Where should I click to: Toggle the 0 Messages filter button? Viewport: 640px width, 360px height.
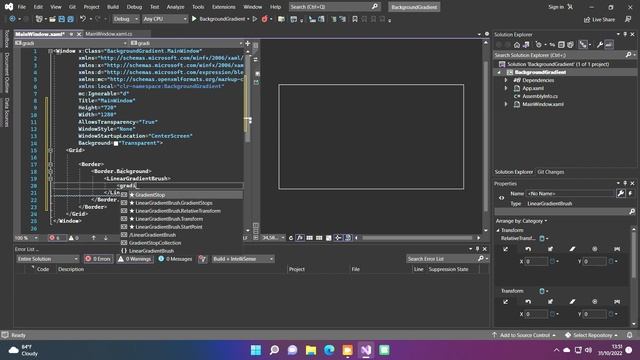click(175, 259)
